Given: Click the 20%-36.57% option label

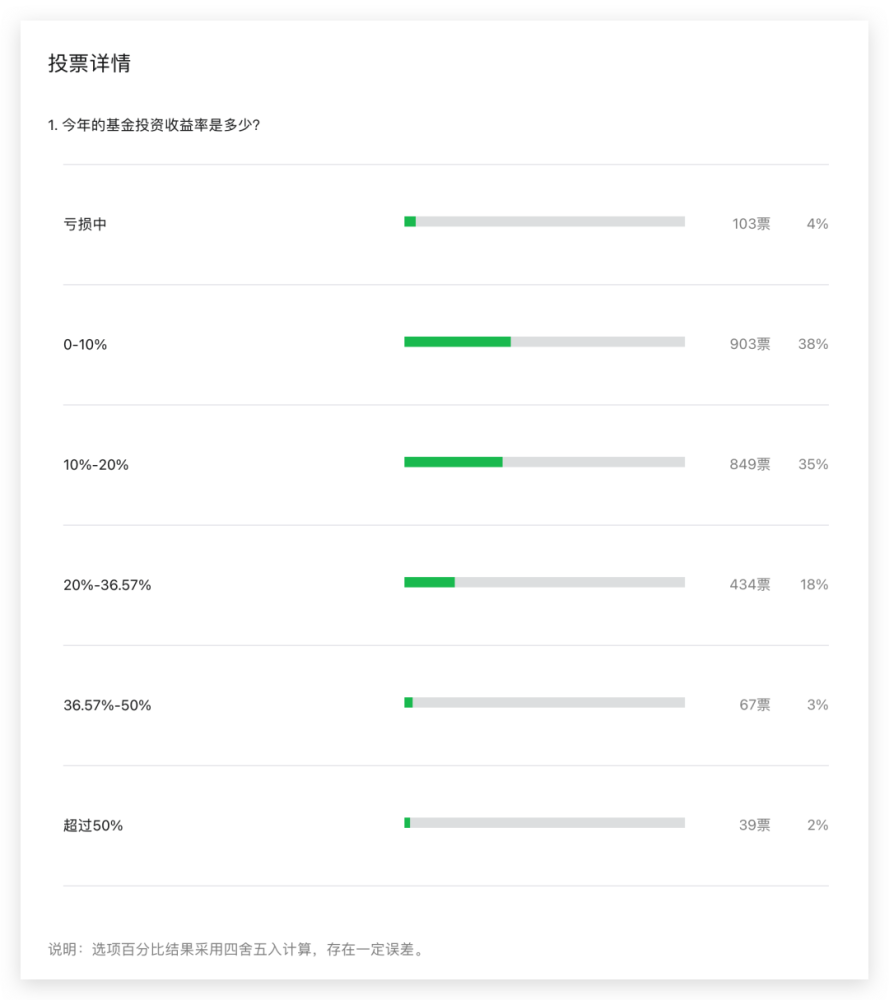Looking at the screenshot, I should [x=107, y=585].
